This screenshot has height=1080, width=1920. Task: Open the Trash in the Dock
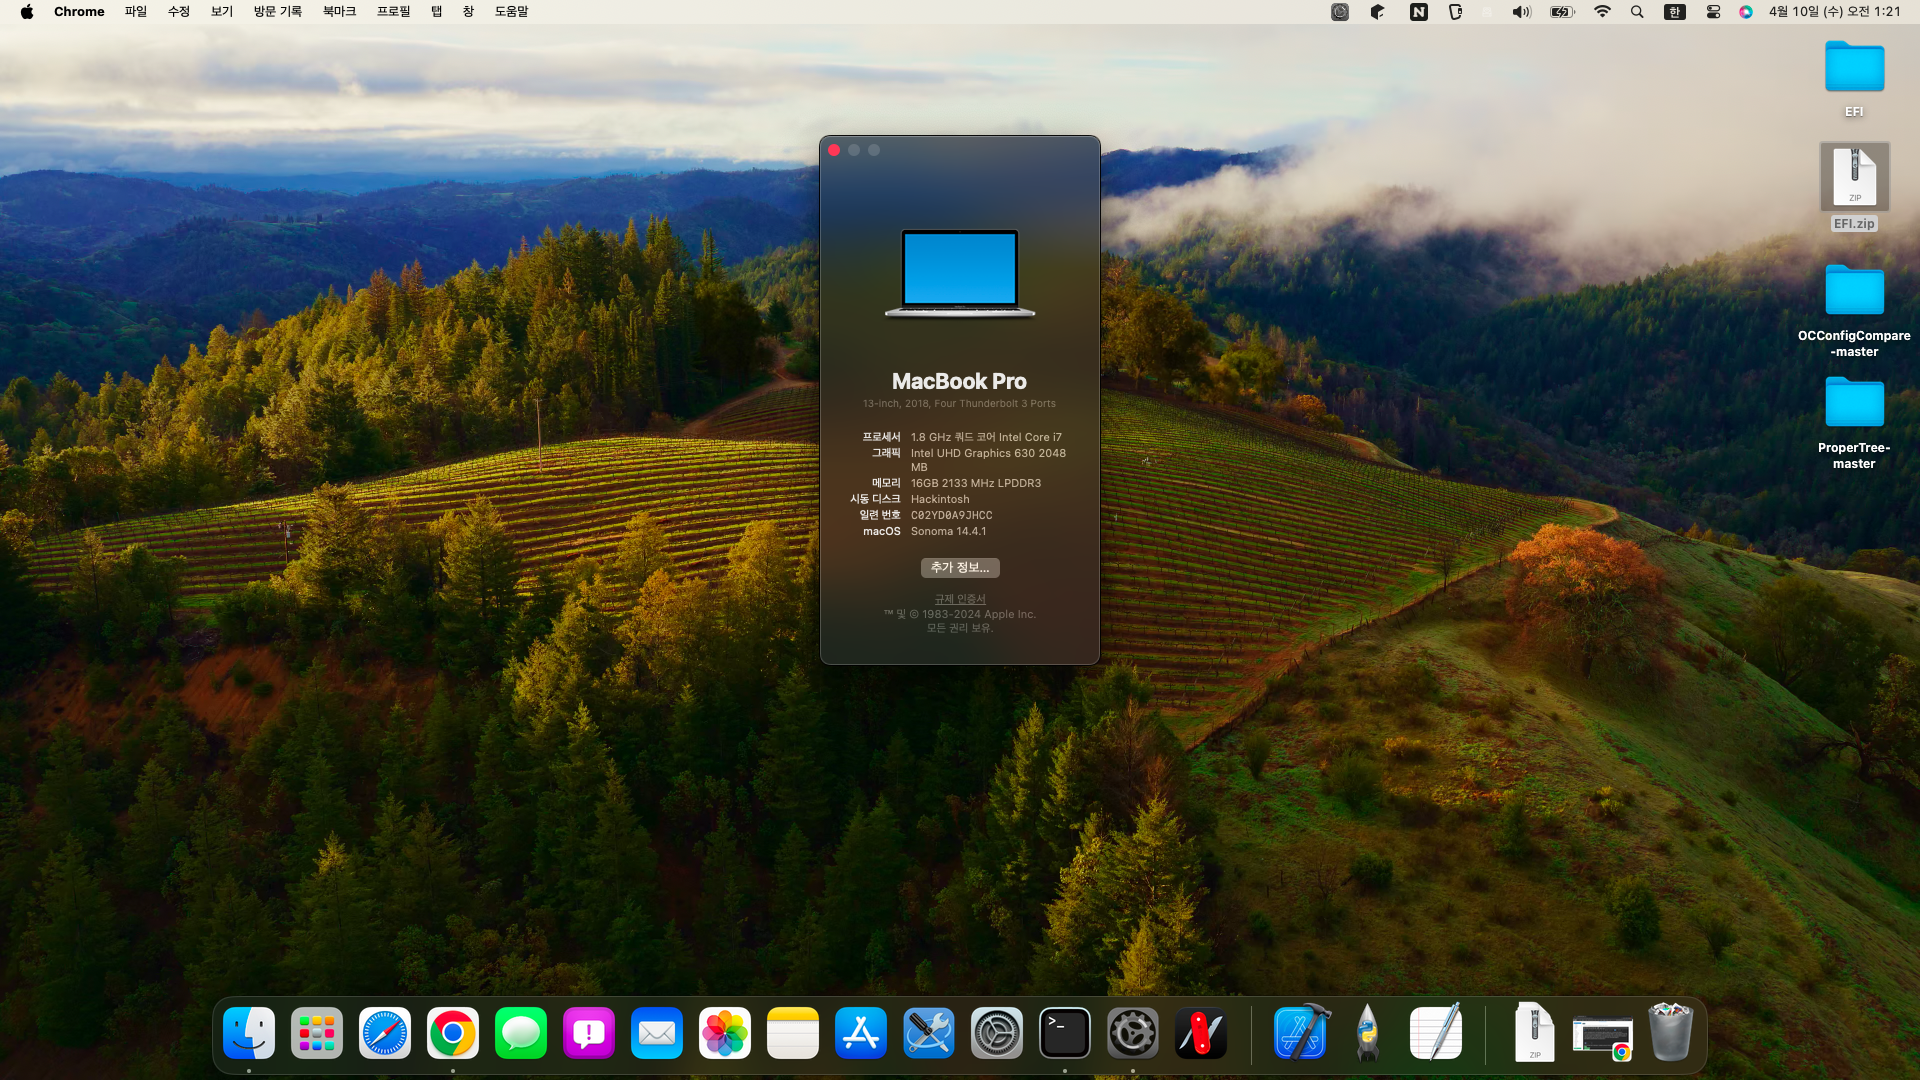click(x=1670, y=1033)
